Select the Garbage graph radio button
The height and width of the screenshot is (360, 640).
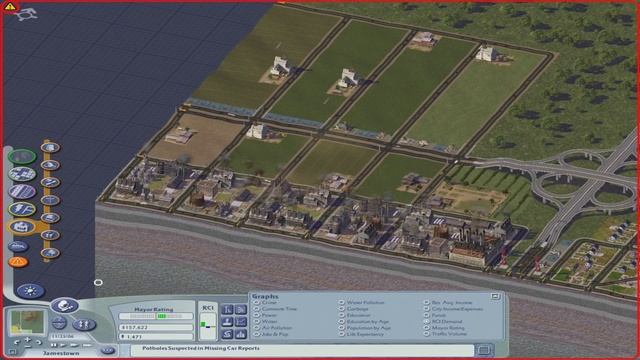342,309
